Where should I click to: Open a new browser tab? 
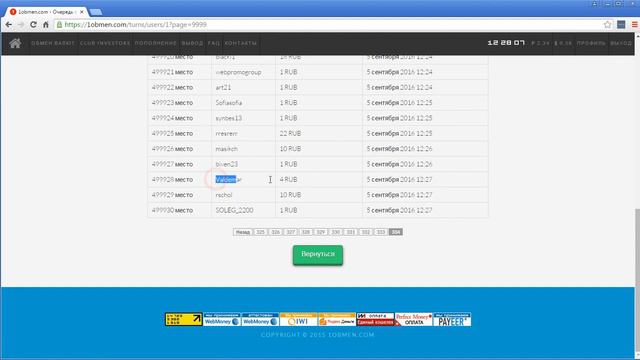pos(96,12)
